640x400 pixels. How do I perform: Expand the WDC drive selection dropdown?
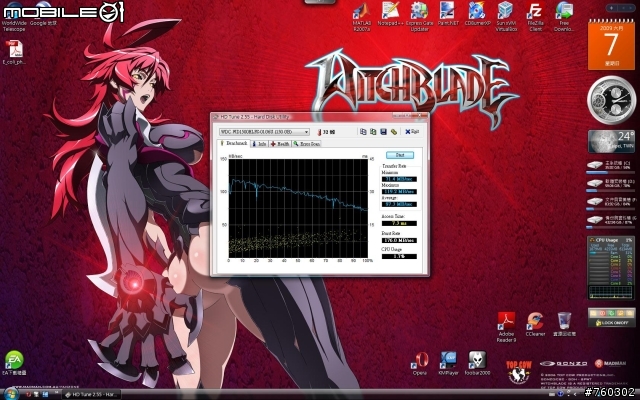306,132
